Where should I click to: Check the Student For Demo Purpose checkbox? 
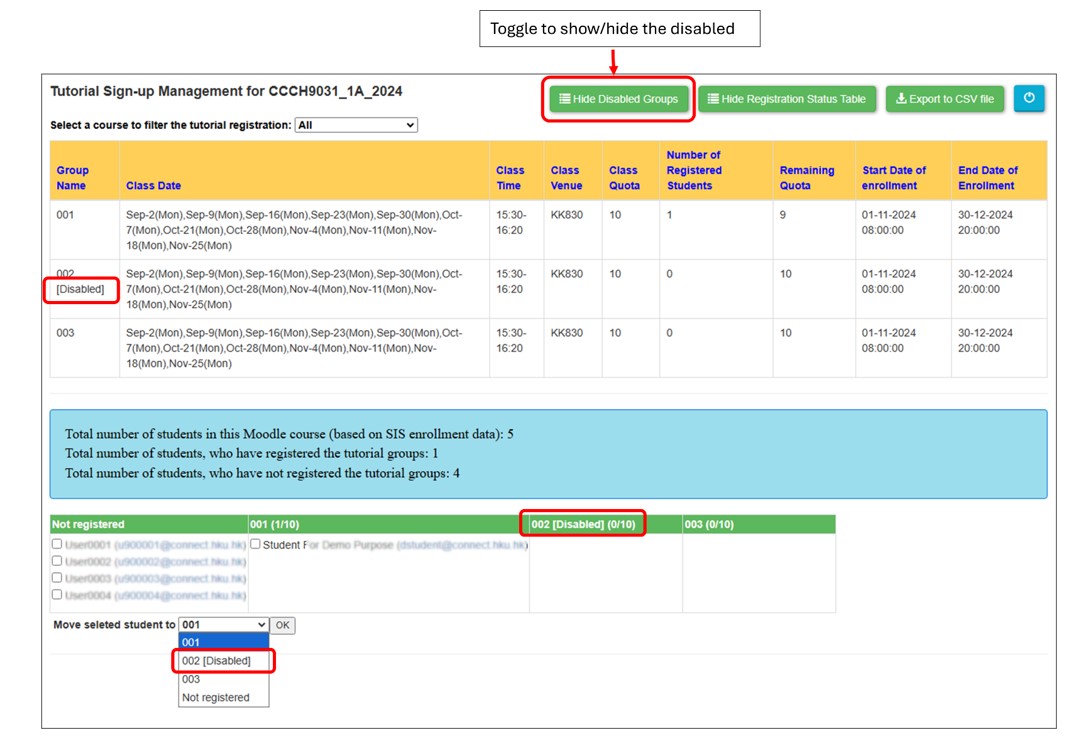254,545
